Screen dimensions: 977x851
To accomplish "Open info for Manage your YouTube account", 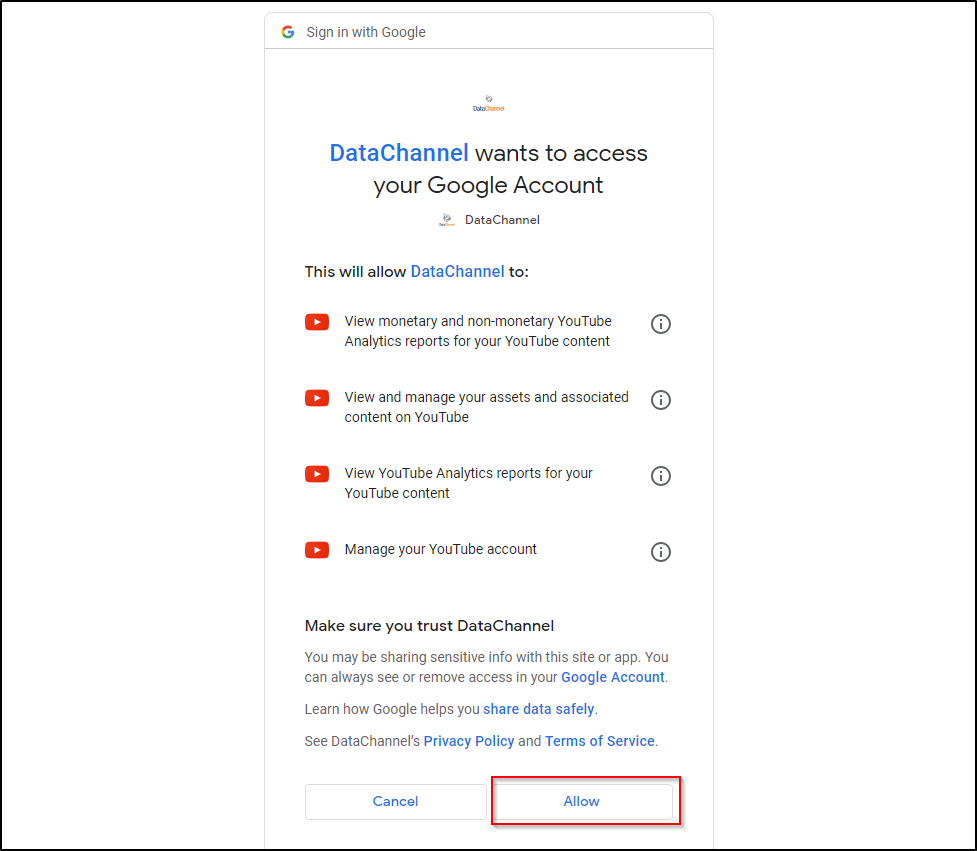I will [x=660, y=552].
